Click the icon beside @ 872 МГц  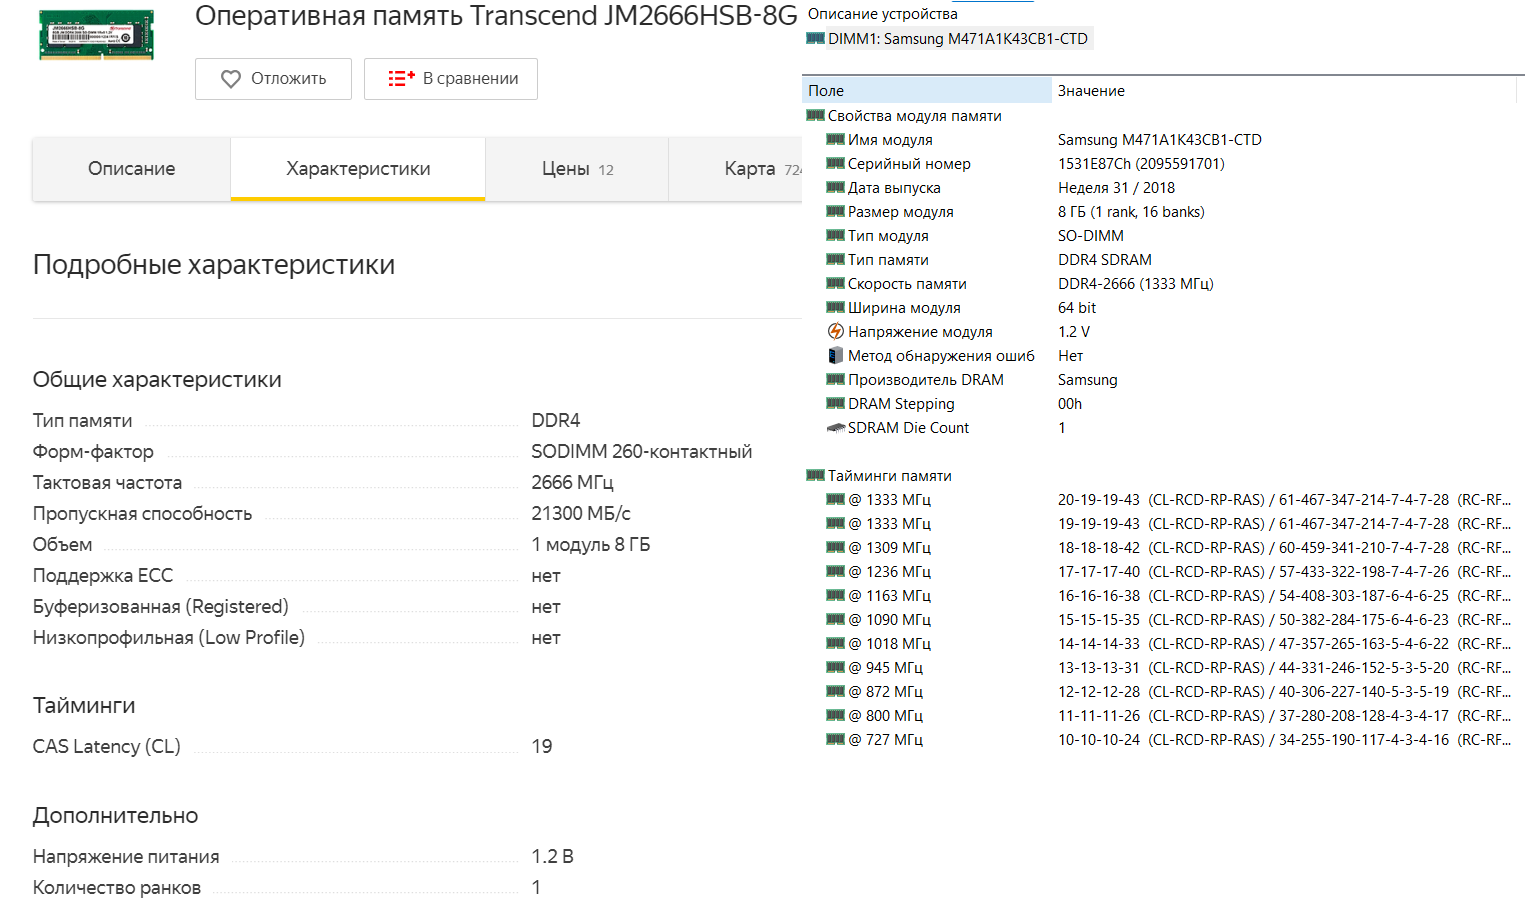[x=836, y=691]
